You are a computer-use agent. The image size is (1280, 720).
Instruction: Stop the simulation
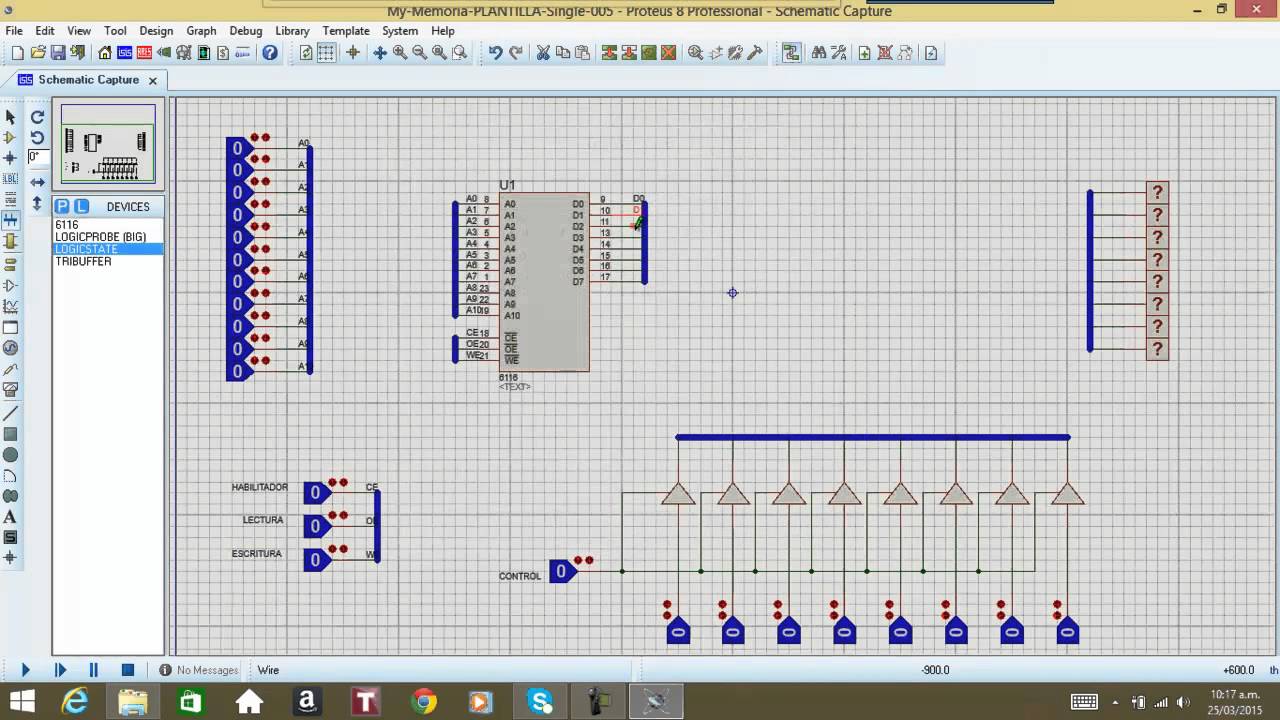[128, 670]
